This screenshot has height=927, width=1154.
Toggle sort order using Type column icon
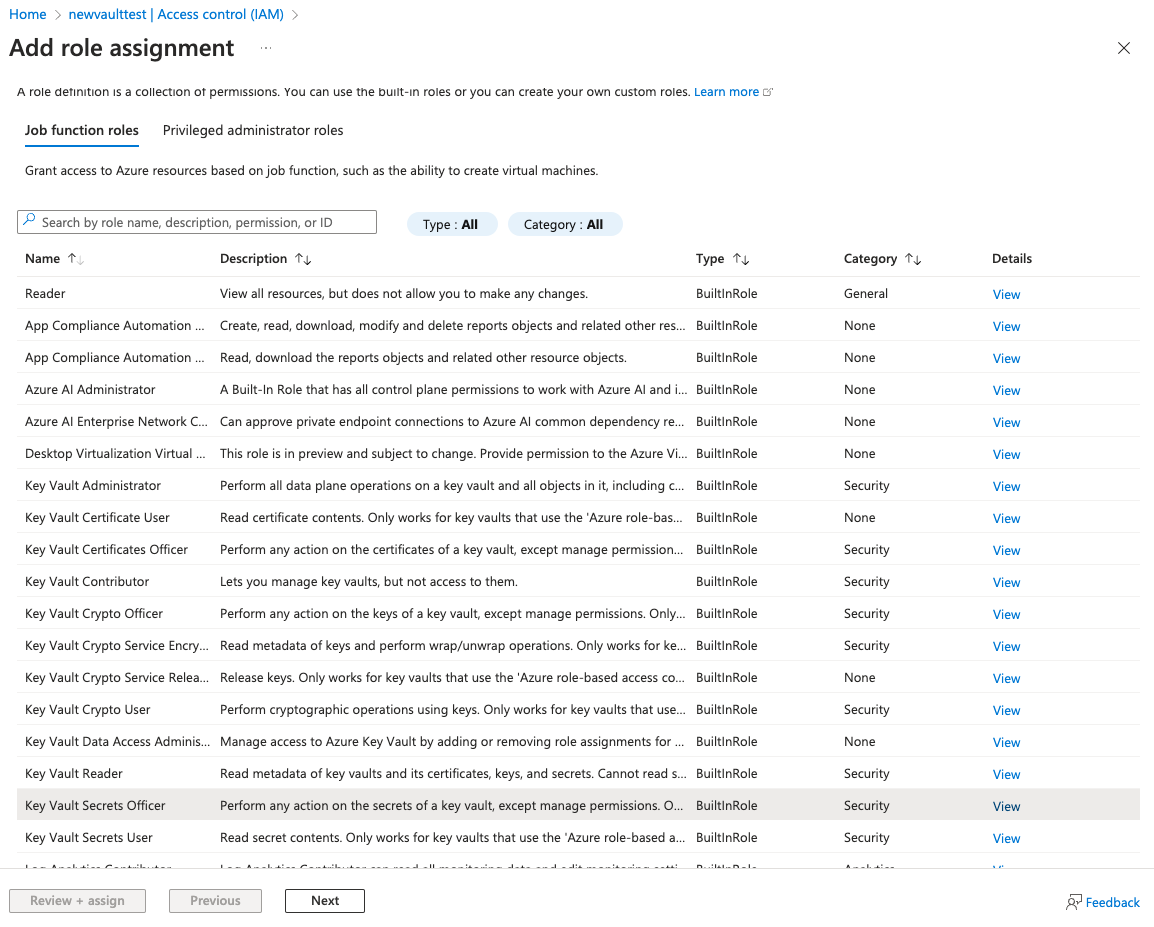tap(741, 259)
